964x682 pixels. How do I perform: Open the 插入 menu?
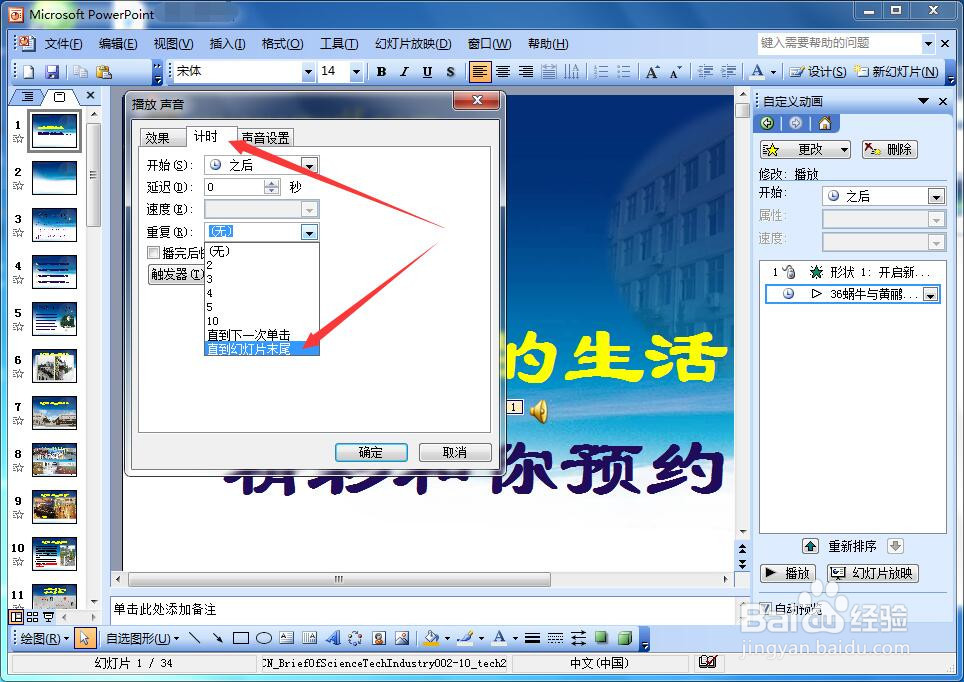click(227, 44)
